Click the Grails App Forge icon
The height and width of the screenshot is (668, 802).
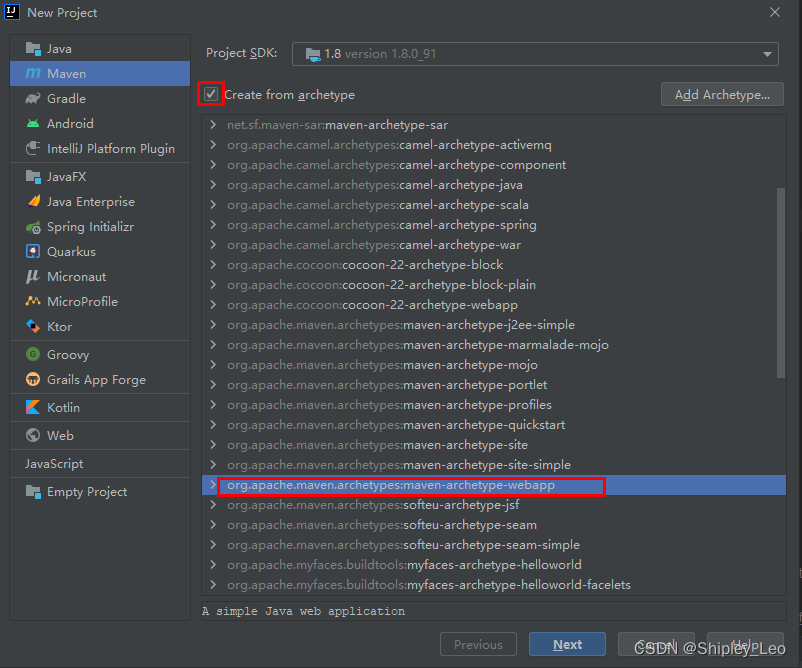coord(33,380)
